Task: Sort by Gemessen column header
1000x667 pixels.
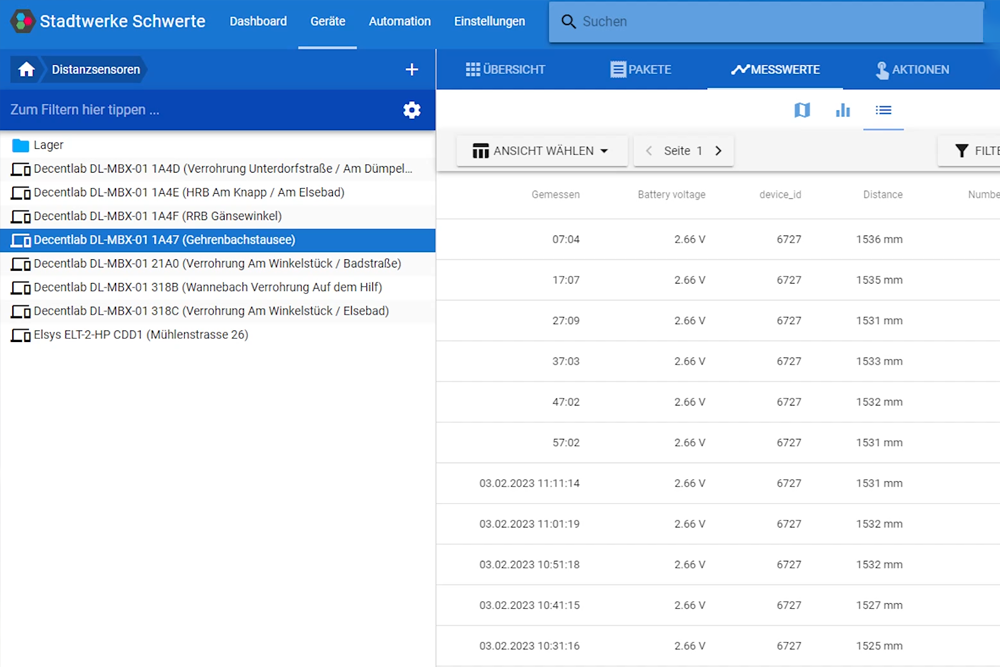Action: tap(555, 194)
